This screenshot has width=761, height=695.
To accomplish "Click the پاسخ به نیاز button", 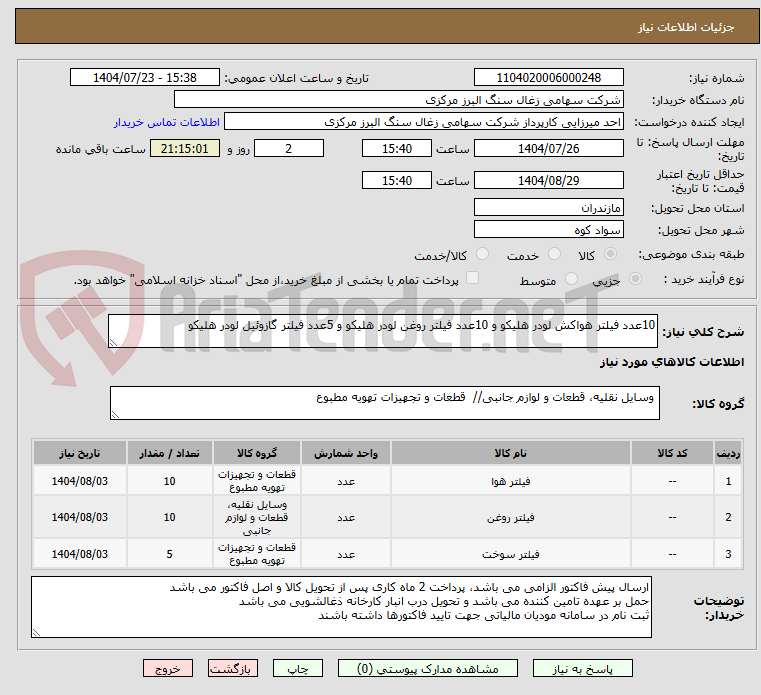I will tap(582, 668).
